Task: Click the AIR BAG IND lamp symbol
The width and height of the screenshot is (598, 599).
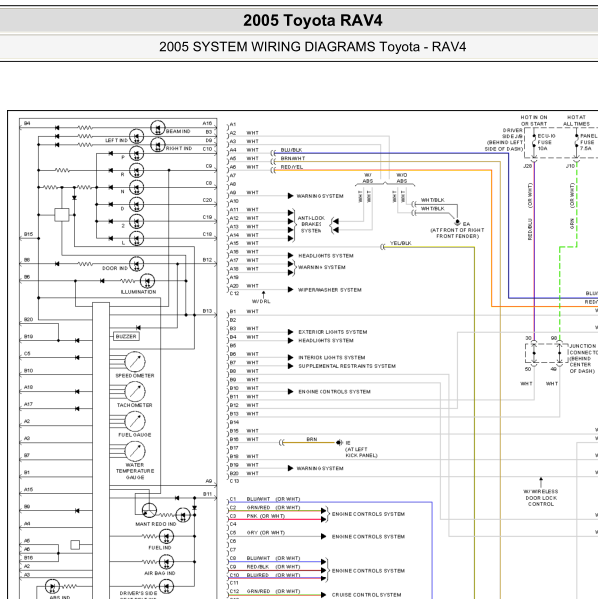Action: (166, 562)
